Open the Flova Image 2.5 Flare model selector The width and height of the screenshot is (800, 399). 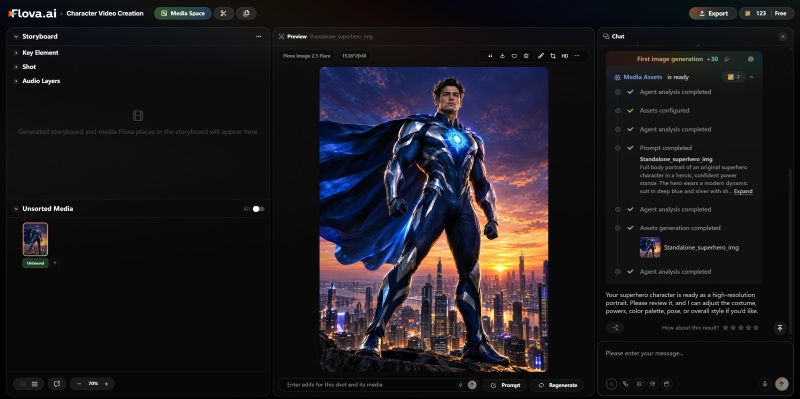(307, 56)
